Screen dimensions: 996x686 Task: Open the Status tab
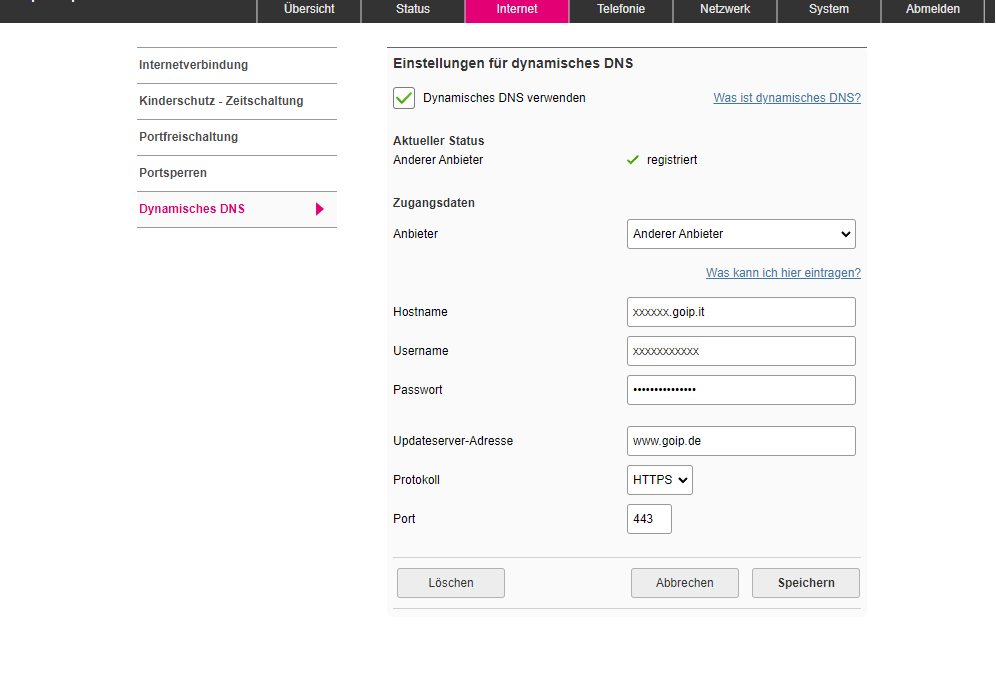(x=413, y=10)
